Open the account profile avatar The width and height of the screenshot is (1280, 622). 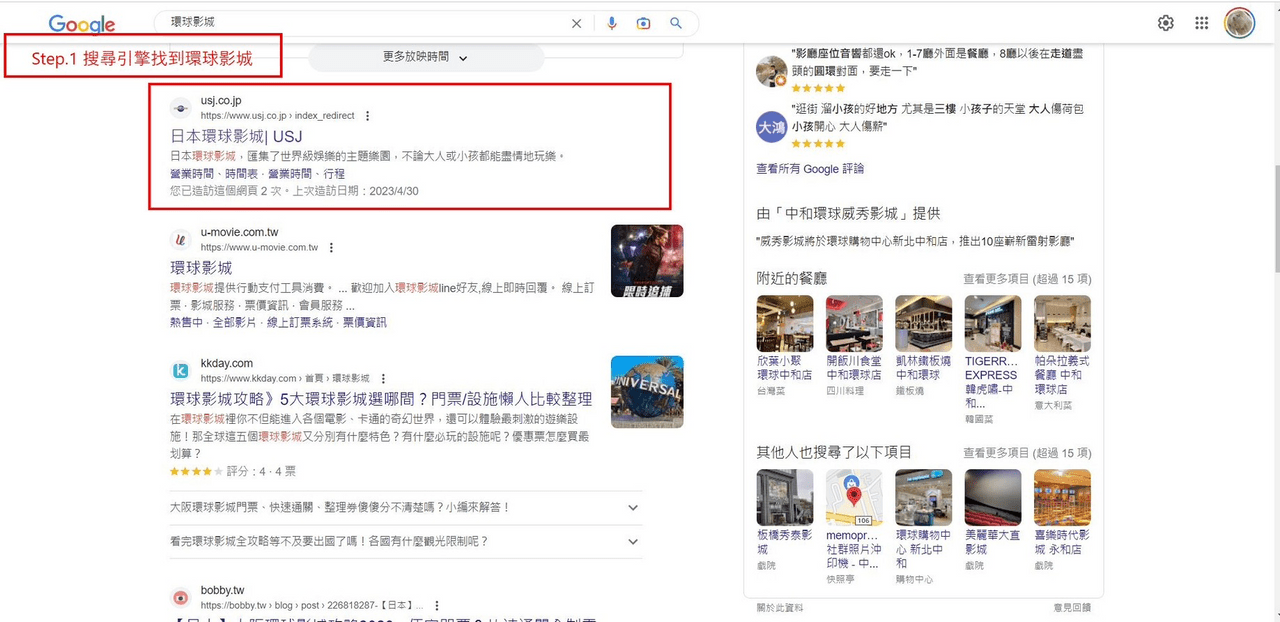tap(1240, 23)
